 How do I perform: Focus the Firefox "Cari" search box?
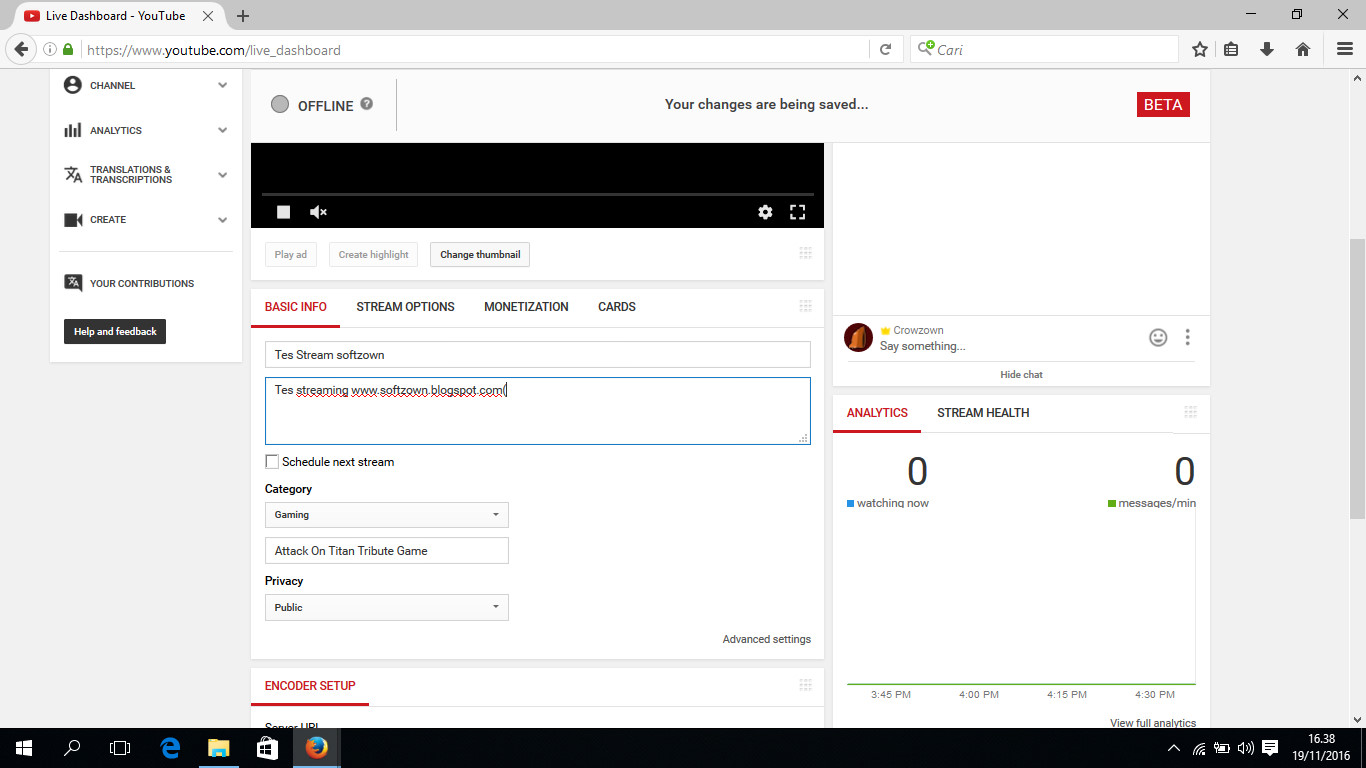coord(1044,49)
